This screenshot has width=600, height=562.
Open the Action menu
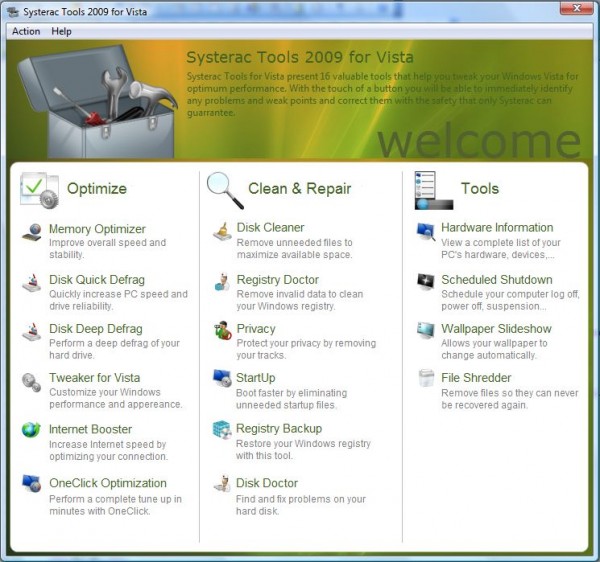(x=26, y=31)
